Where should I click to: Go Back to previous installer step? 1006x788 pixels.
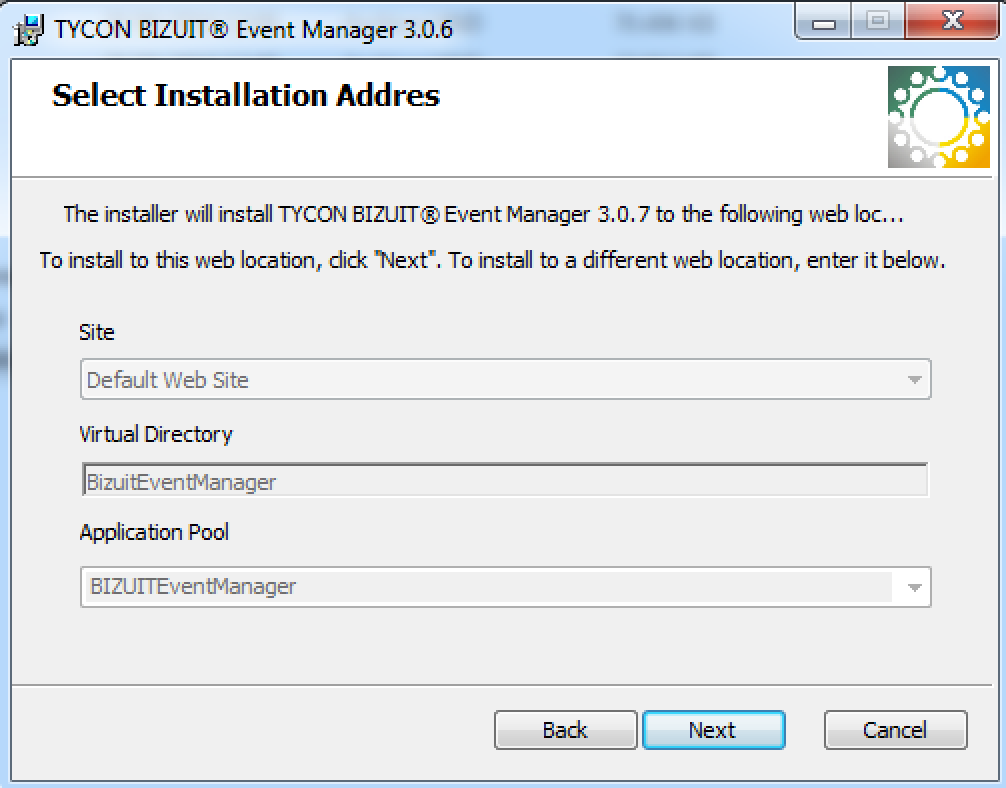point(565,730)
